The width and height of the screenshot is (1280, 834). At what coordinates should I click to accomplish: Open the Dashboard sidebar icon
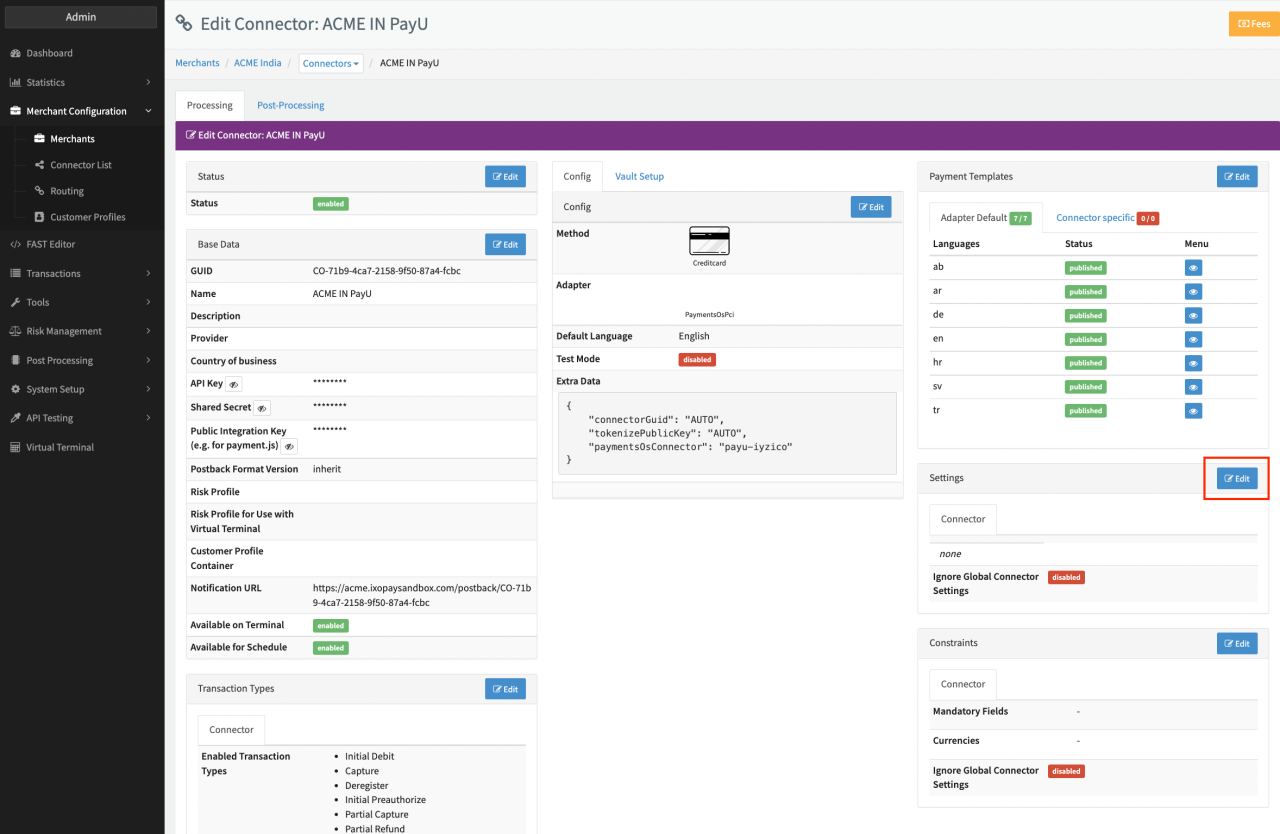[x=16, y=53]
